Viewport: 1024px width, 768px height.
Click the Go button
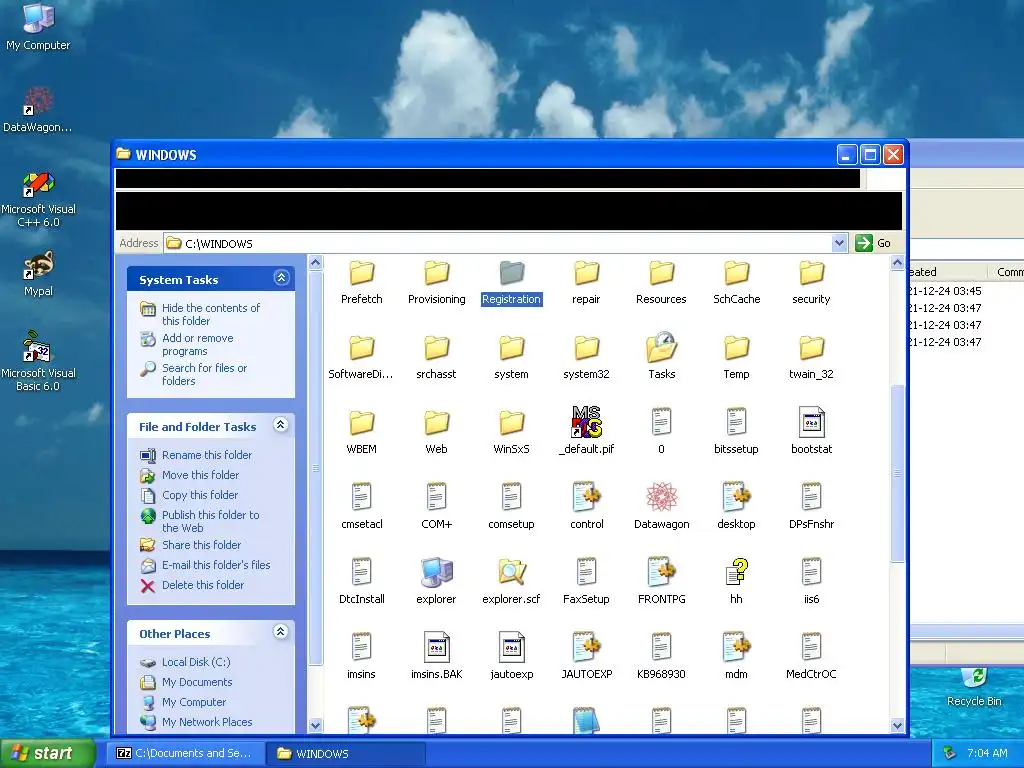point(873,243)
